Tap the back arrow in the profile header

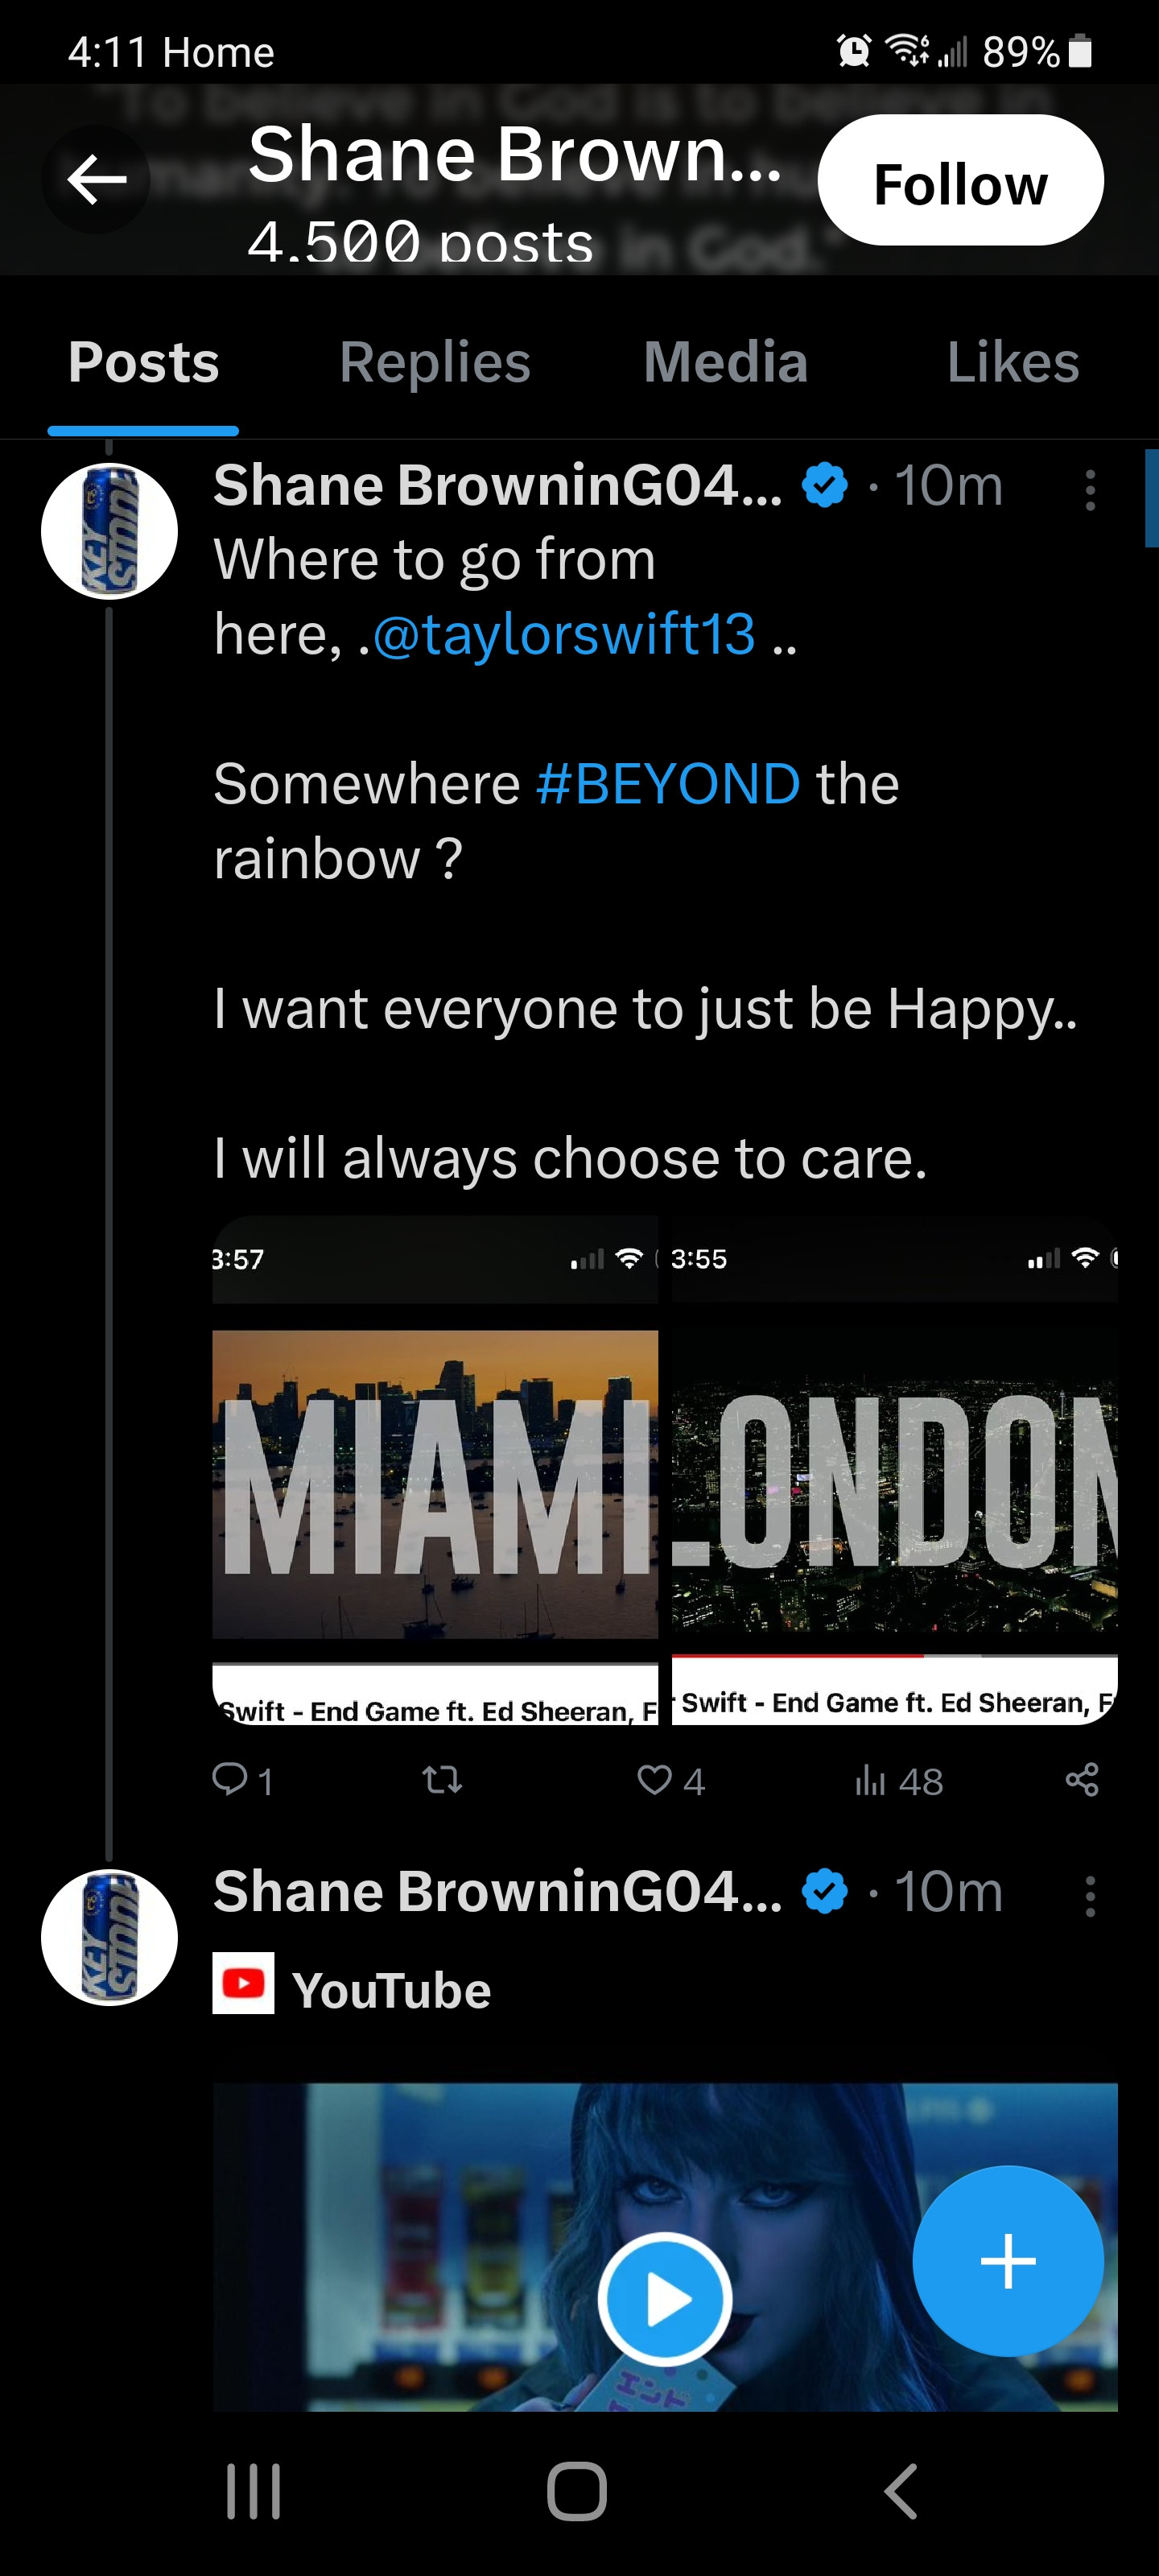point(96,180)
